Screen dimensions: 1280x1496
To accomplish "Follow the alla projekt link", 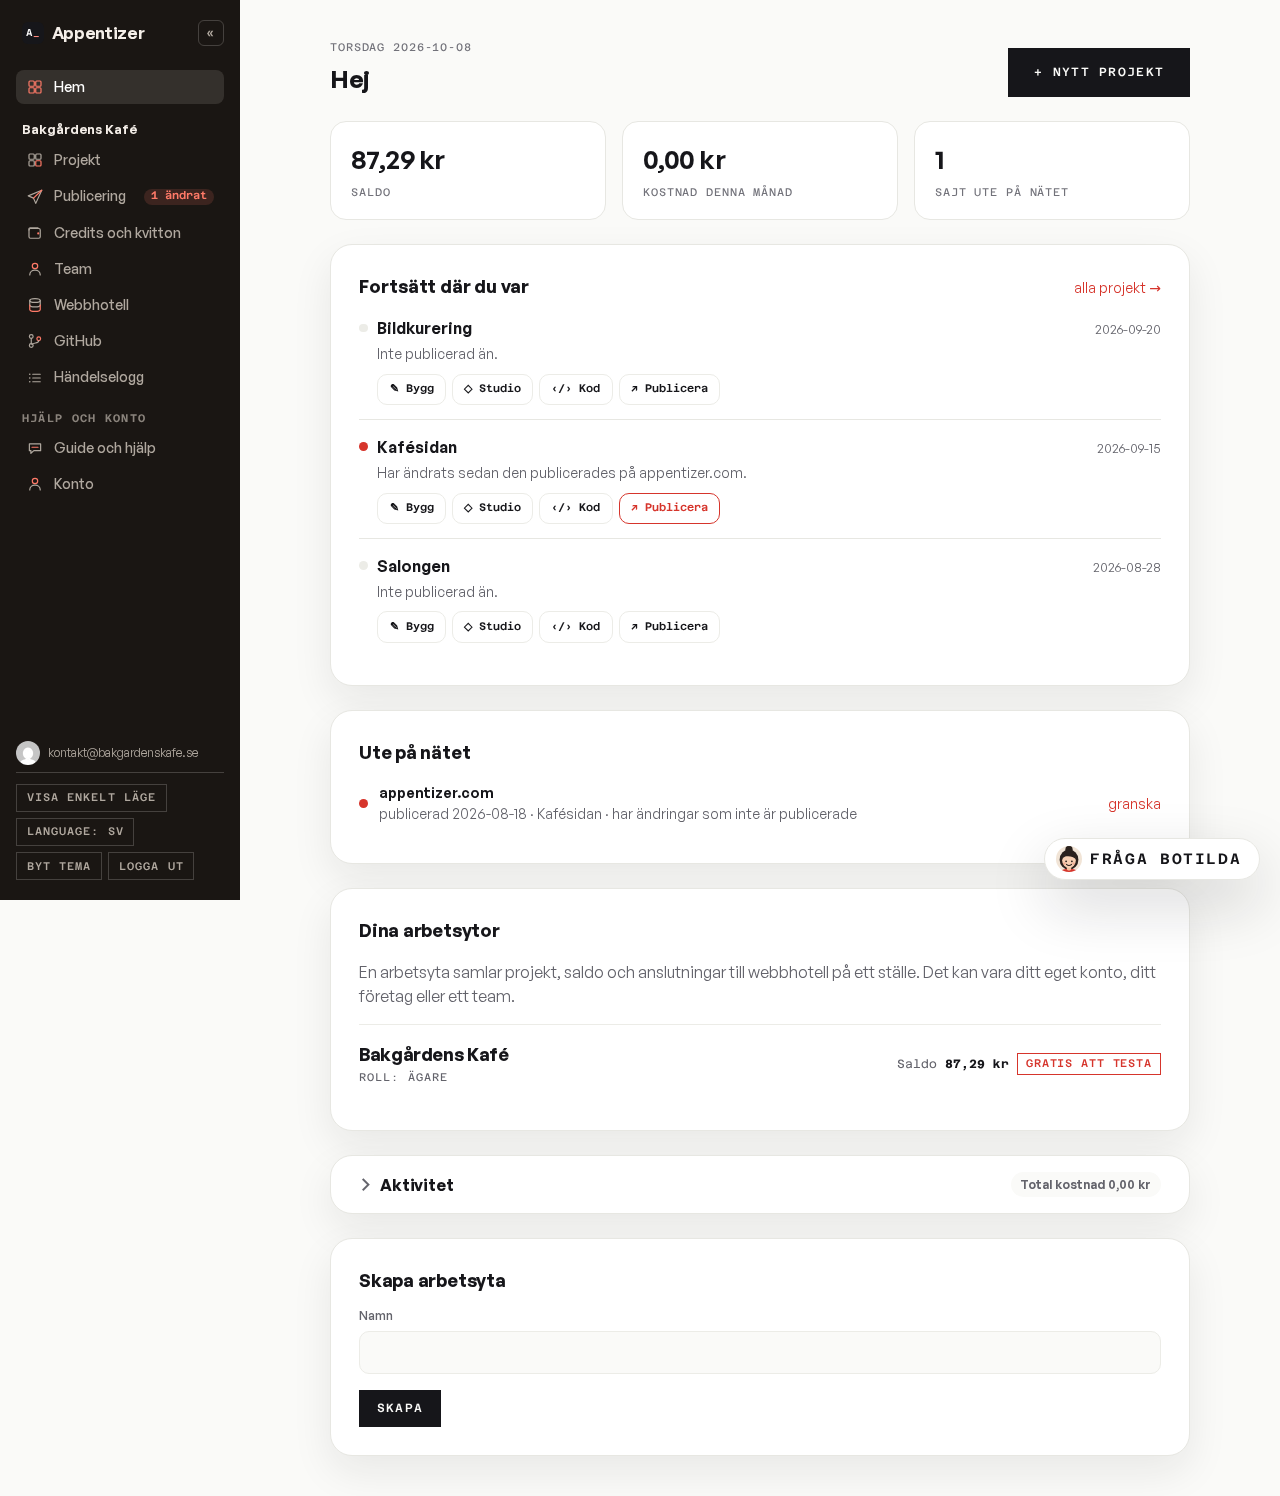I will pos(1117,288).
